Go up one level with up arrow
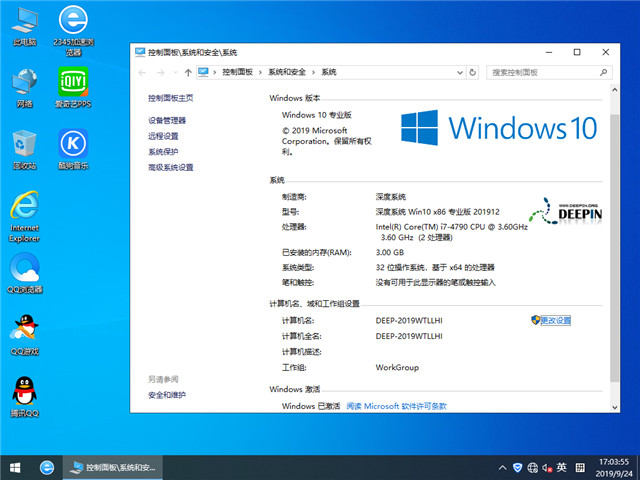This screenshot has width=640, height=480. 188,73
